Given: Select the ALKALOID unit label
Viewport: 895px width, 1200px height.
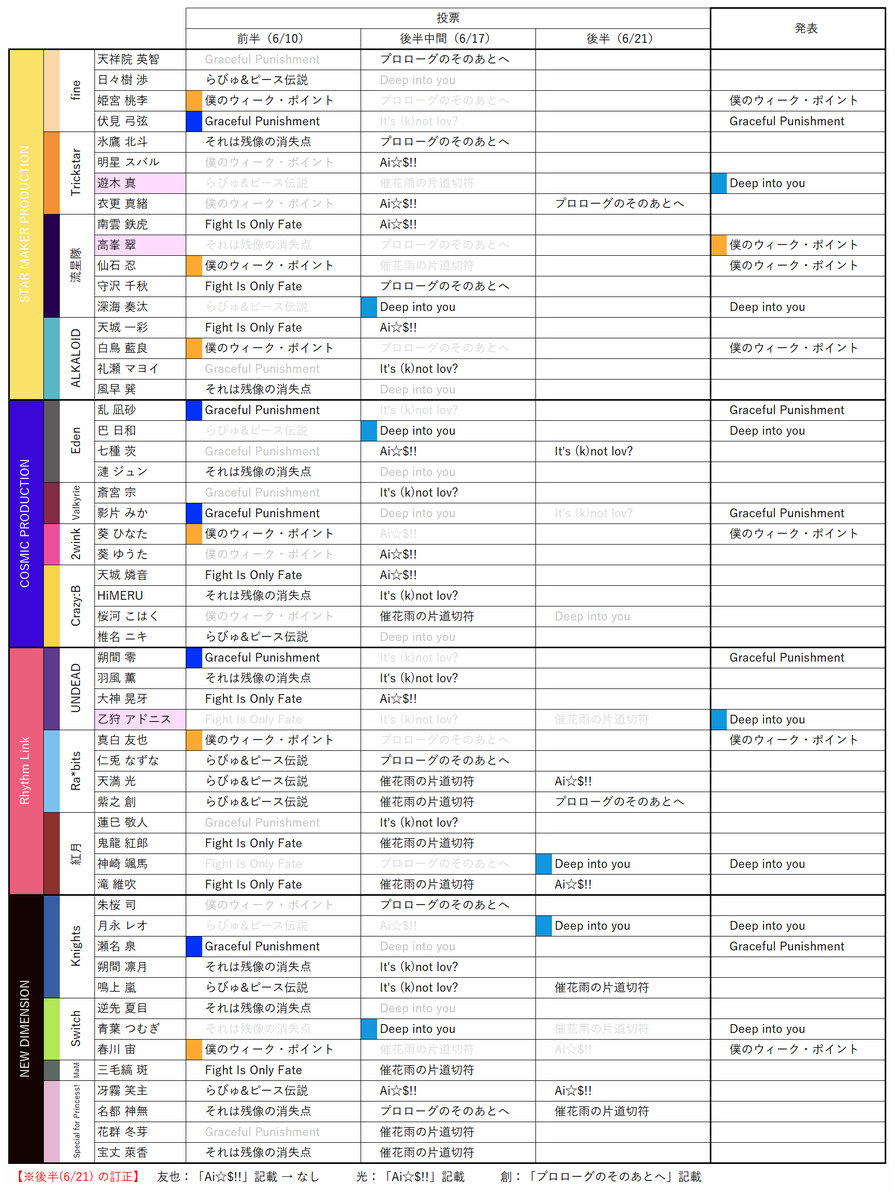Looking at the screenshot, I should point(77,358).
